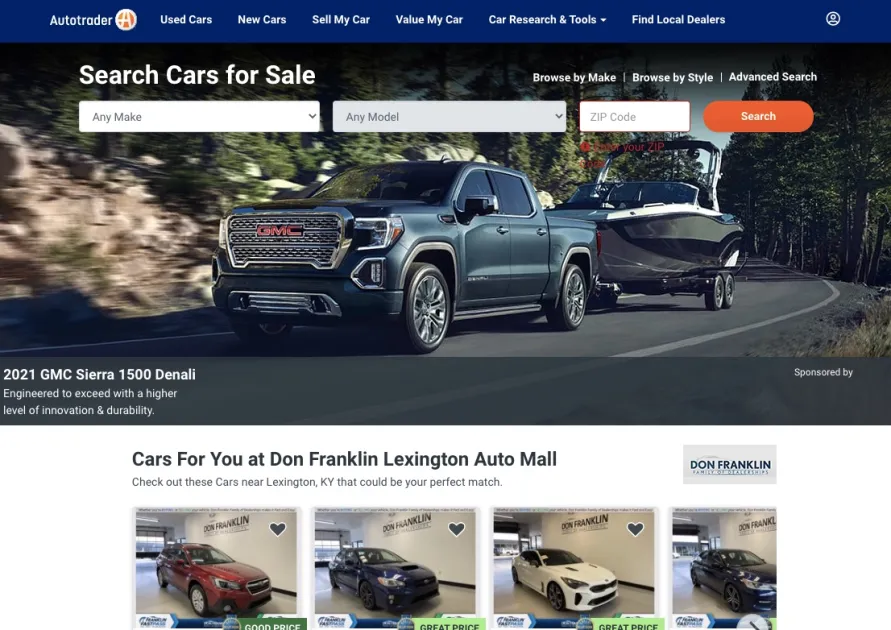Open the Browse by Style link
Screen dimensions: 891x630
pos(672,77)
